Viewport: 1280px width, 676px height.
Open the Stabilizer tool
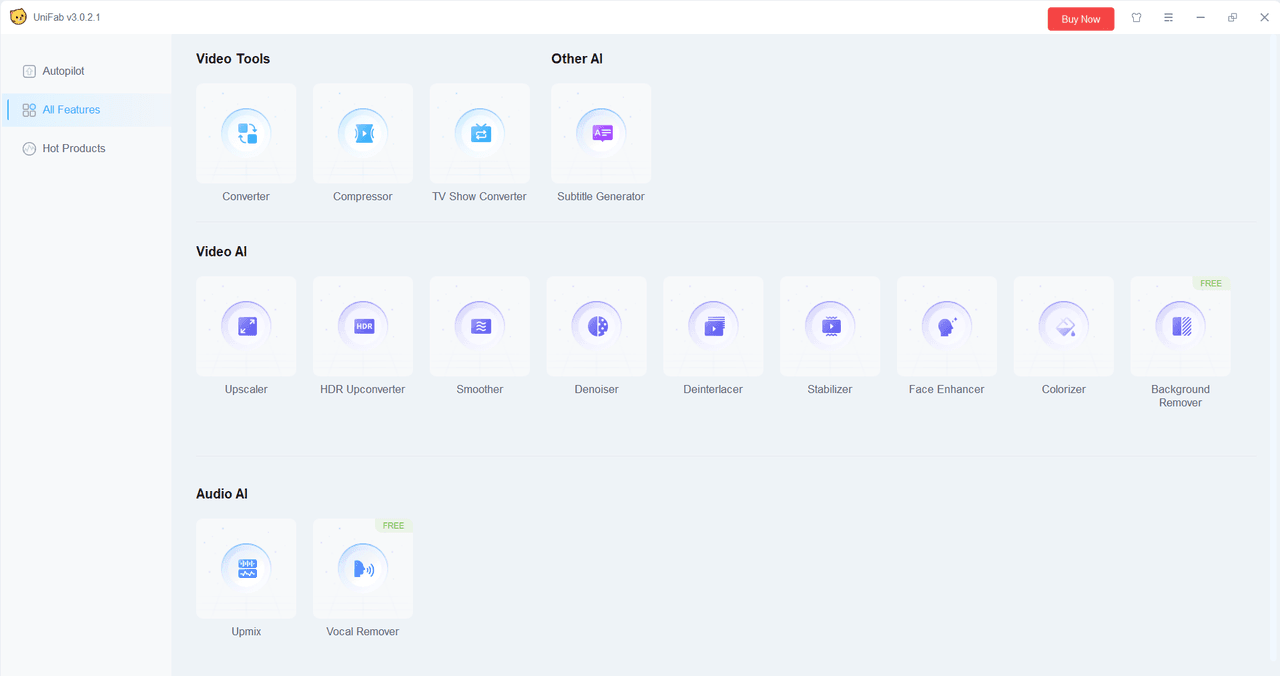830,326
